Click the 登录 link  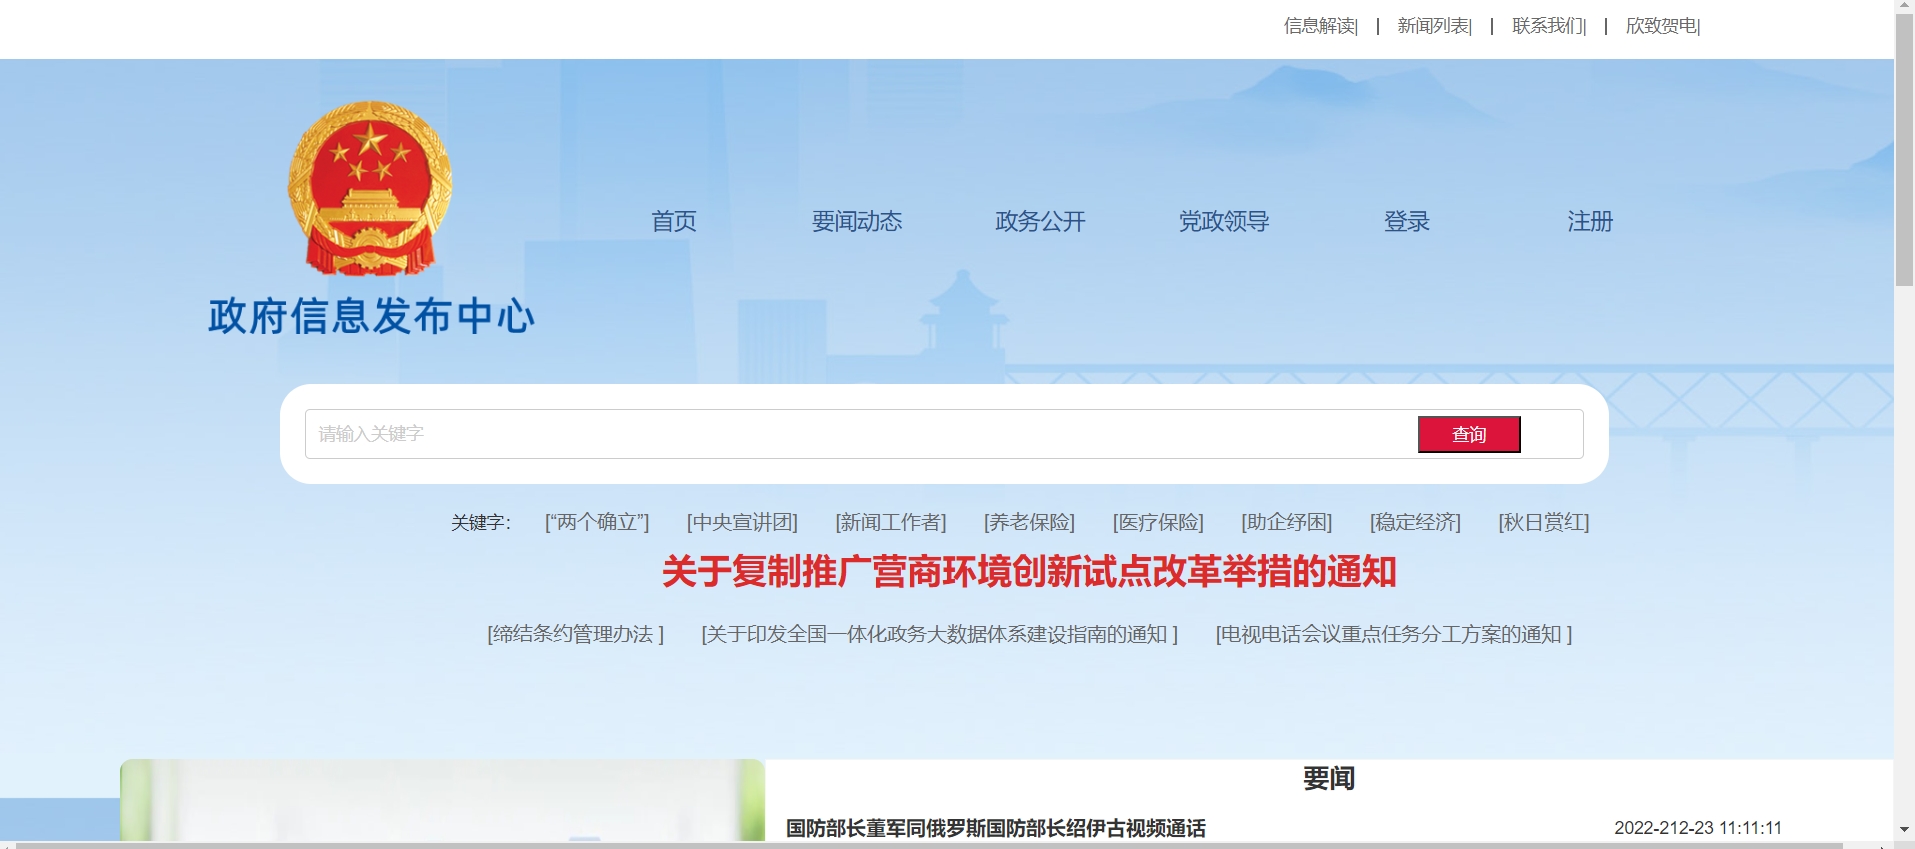[x=1406, y=221]
